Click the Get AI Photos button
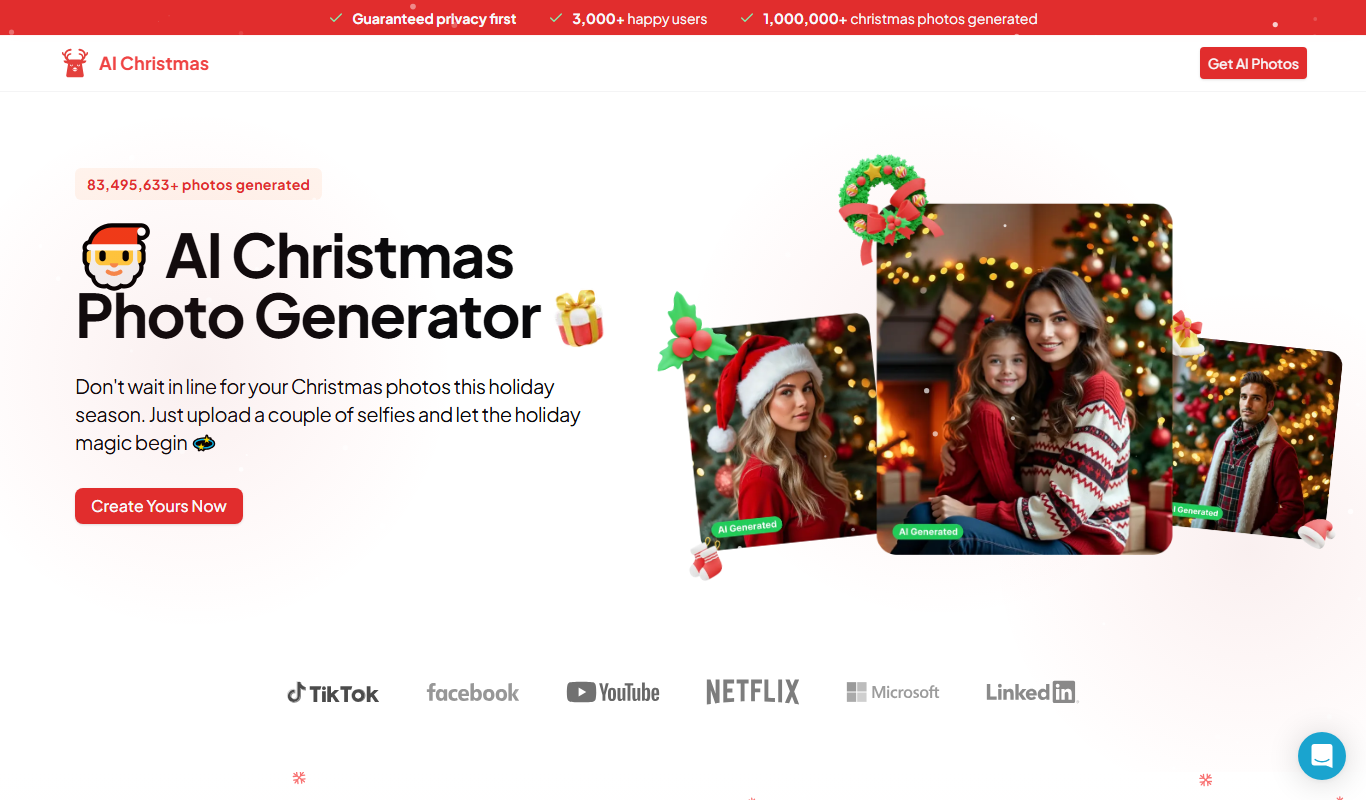 [x=1253, y=63]
